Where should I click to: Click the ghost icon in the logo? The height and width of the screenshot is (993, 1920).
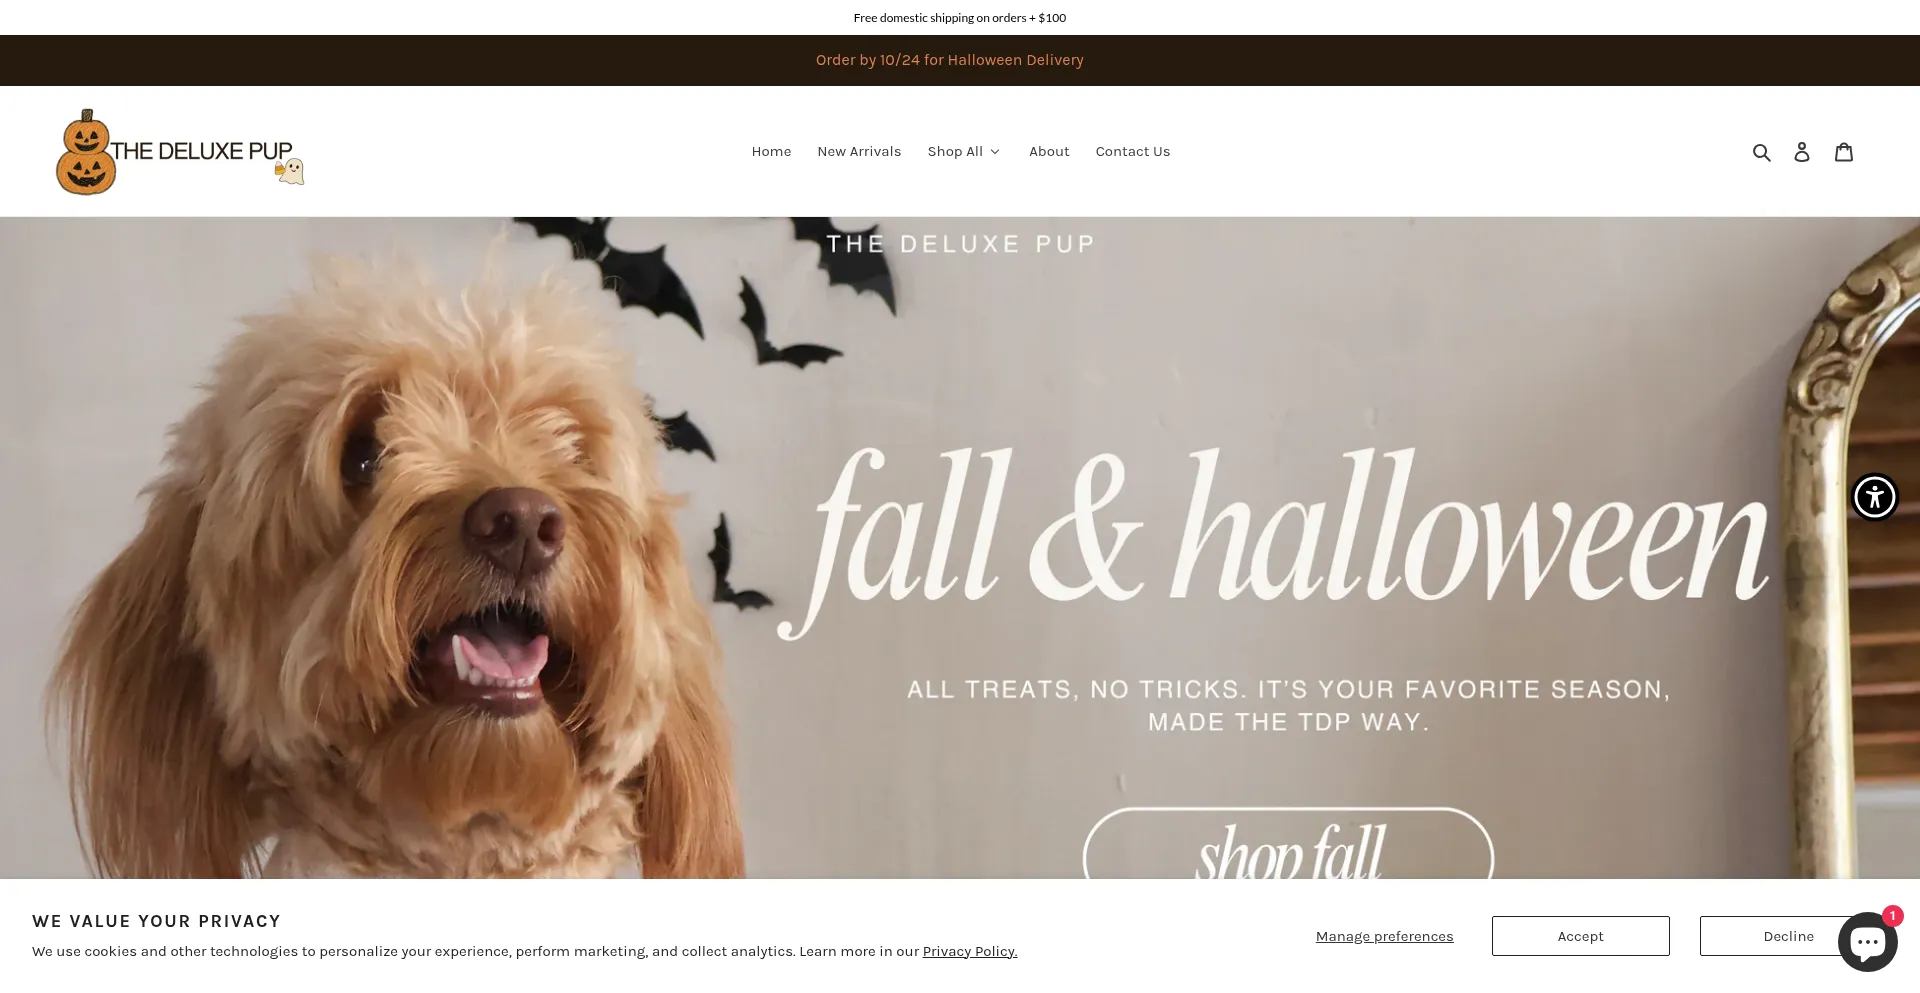point(290,171)
